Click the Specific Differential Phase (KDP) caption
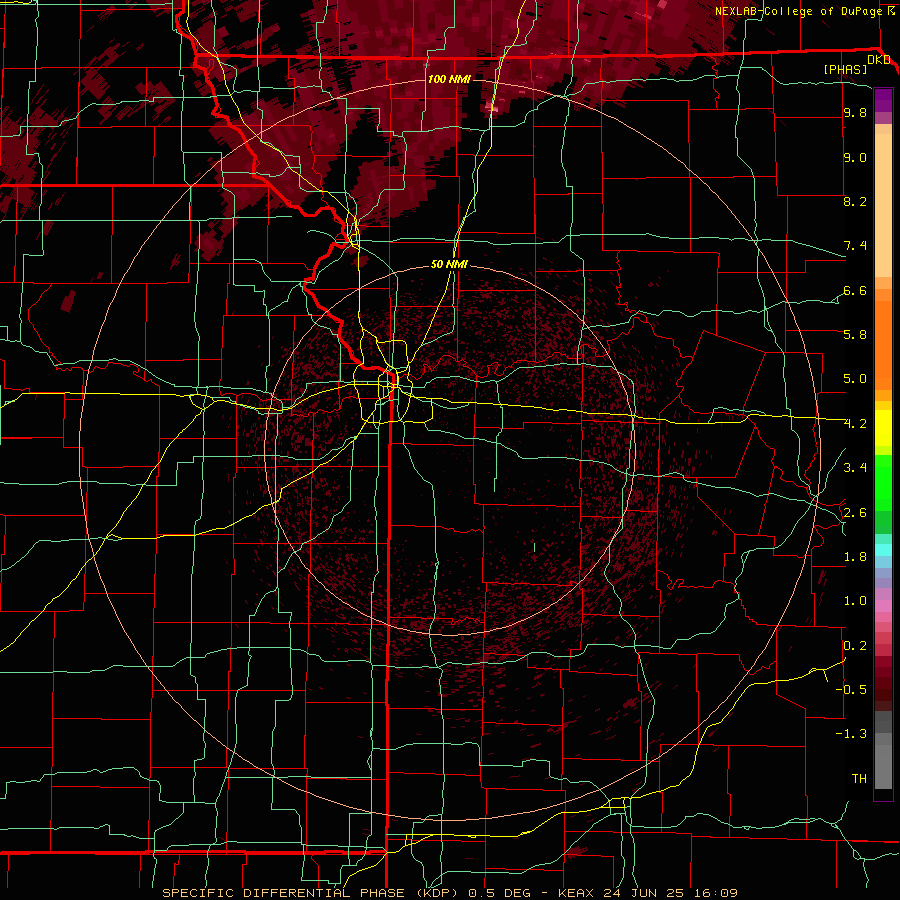The height and width of the screenshot is (900, 900). click(x=313, y=893)
